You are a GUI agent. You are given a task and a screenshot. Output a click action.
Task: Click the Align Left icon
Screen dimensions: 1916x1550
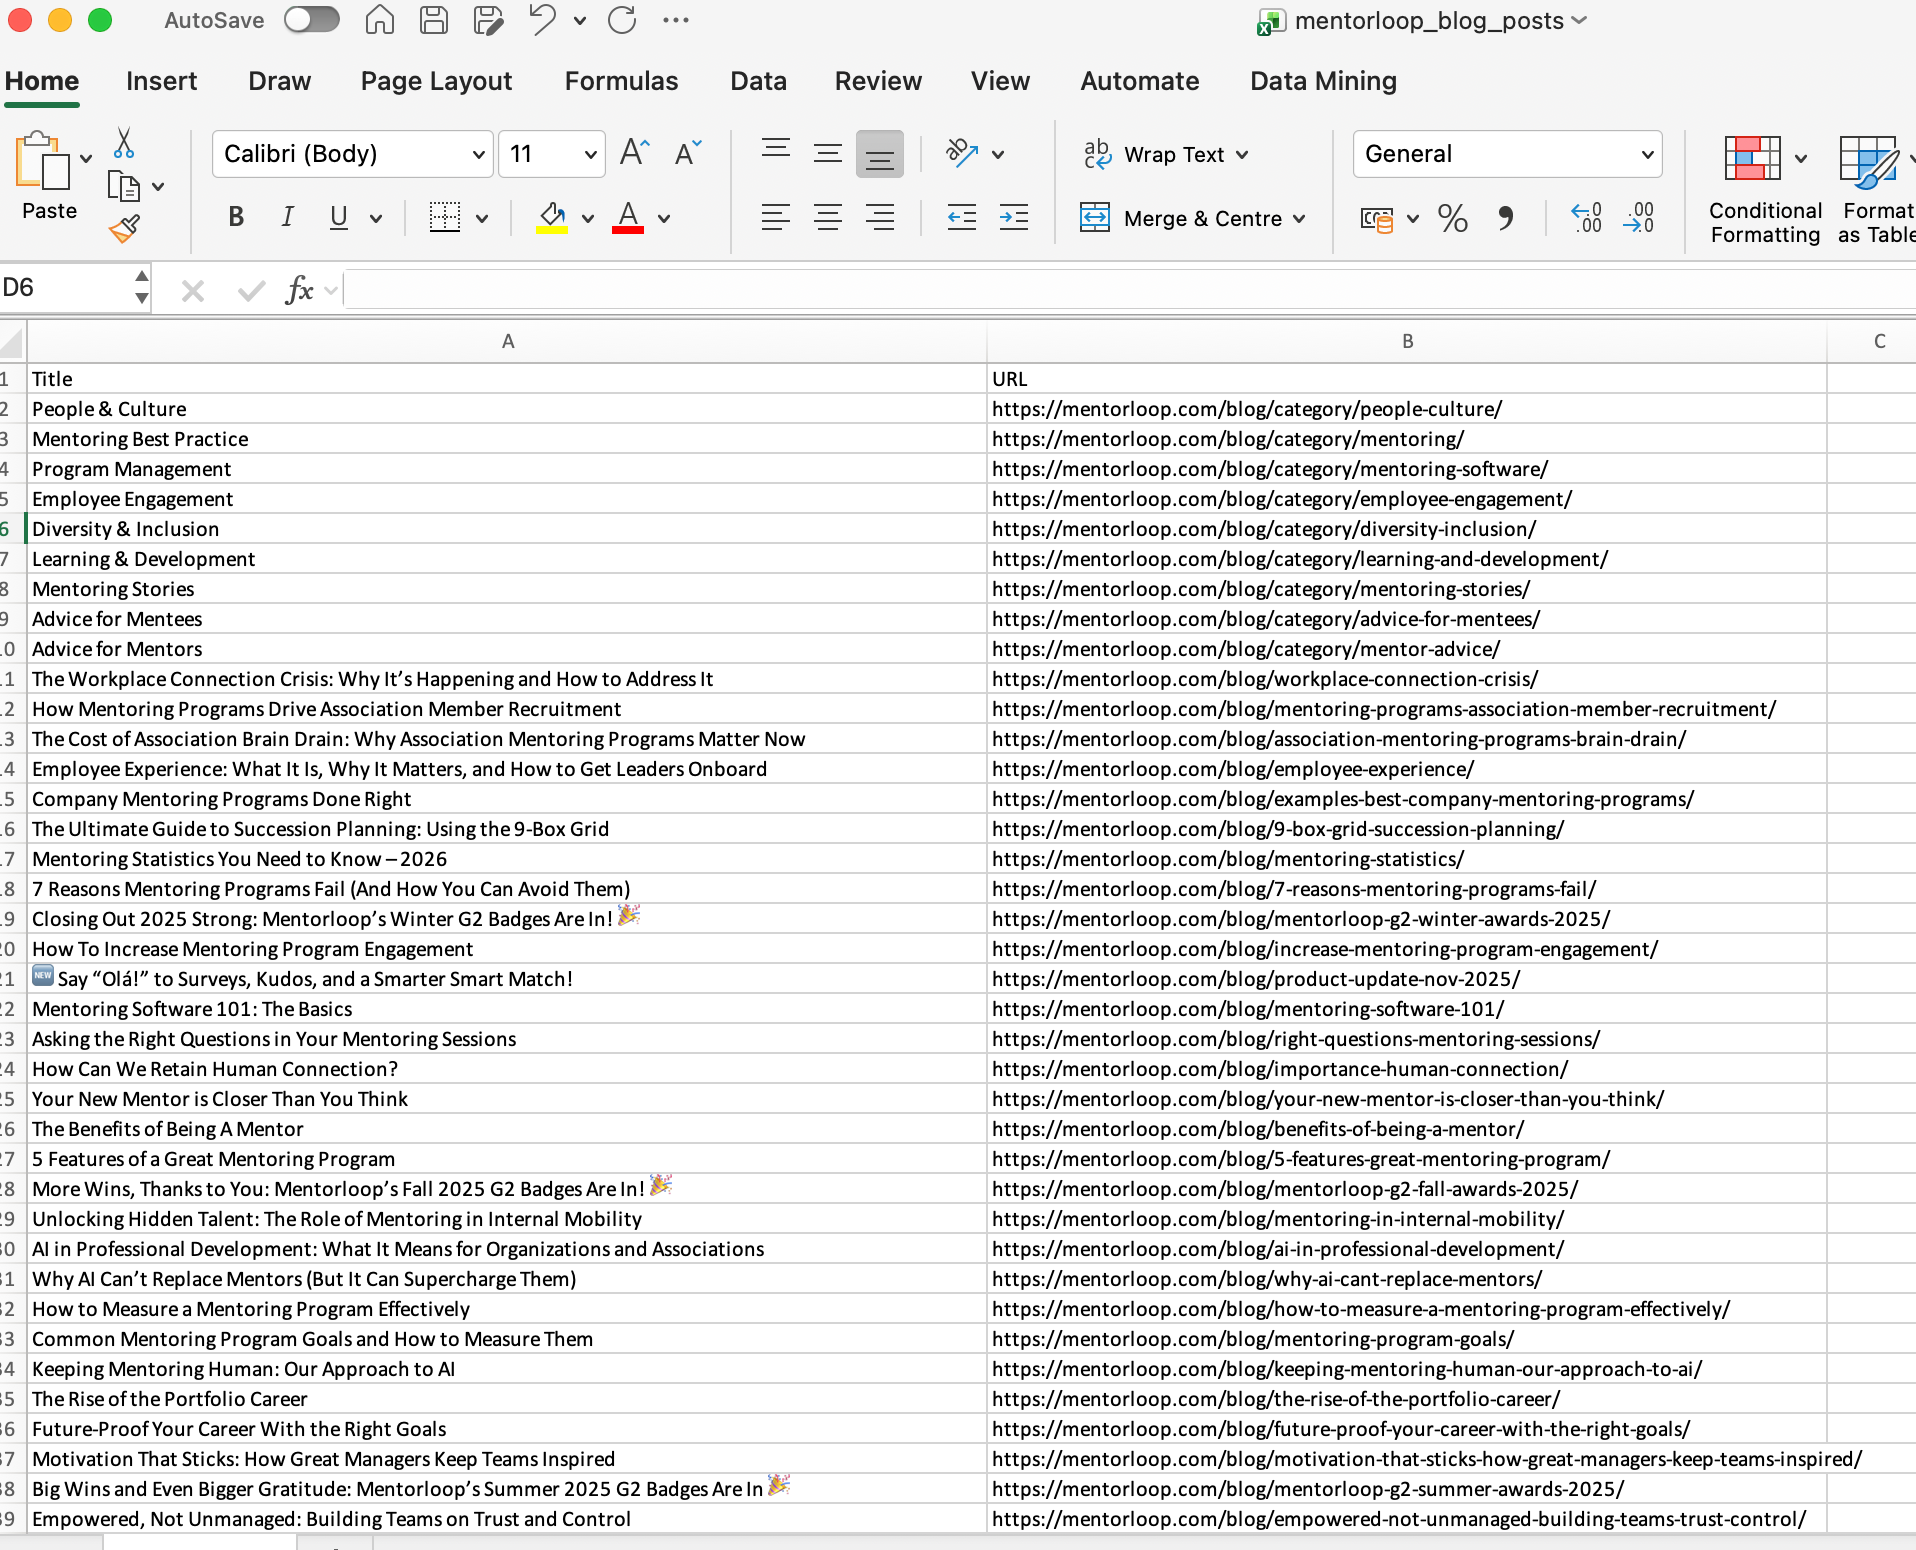tap(776, 217)
